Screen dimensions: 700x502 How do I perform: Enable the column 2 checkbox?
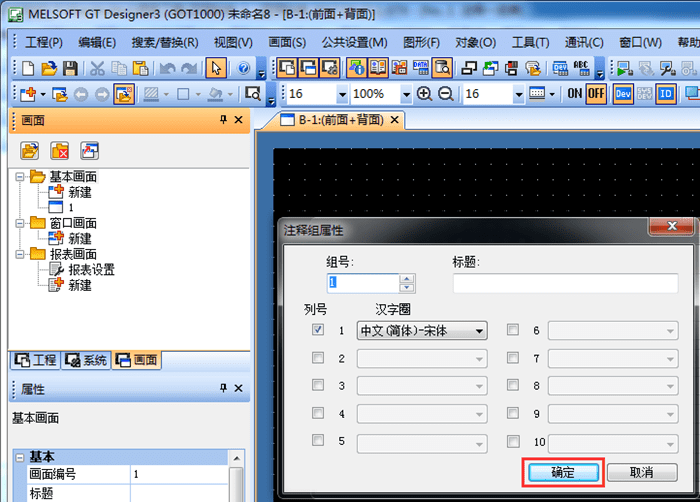pos(318,358)
